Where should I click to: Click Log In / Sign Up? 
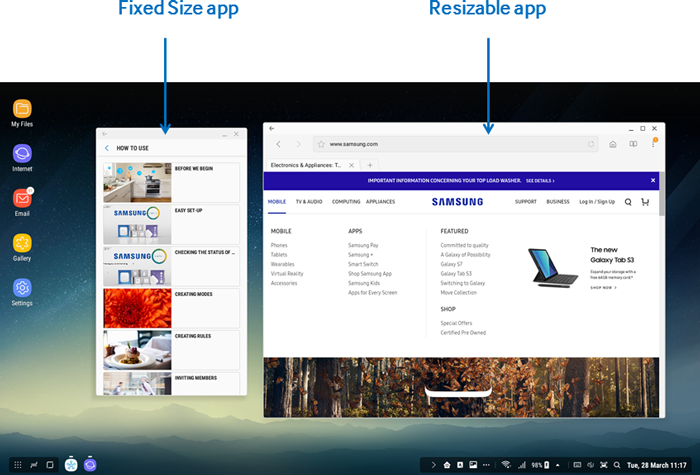point(597,202)
